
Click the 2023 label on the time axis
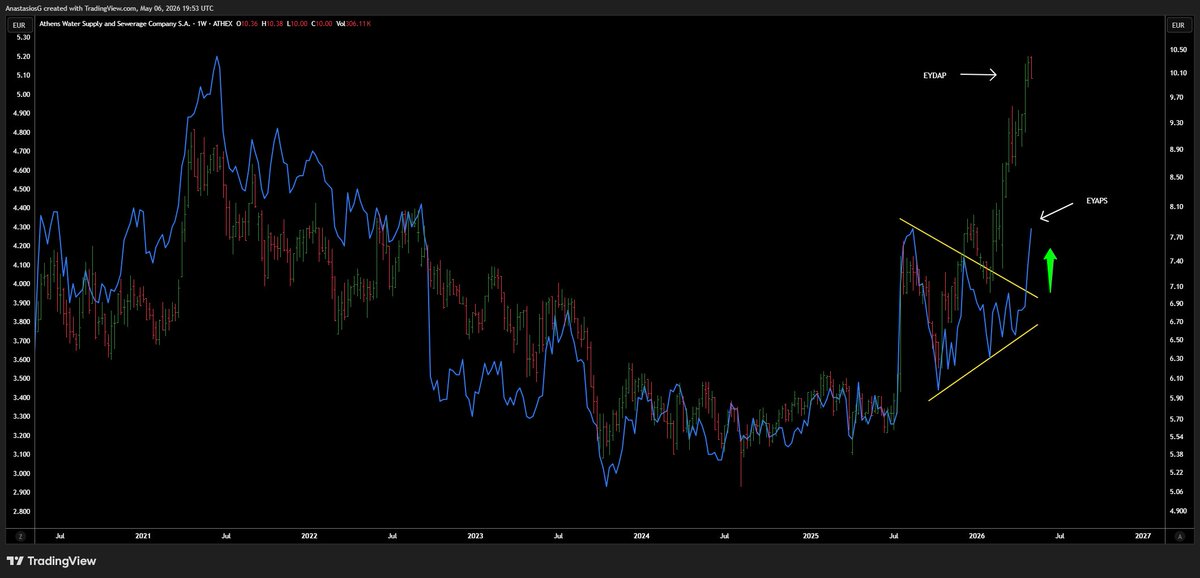point(475,536)
